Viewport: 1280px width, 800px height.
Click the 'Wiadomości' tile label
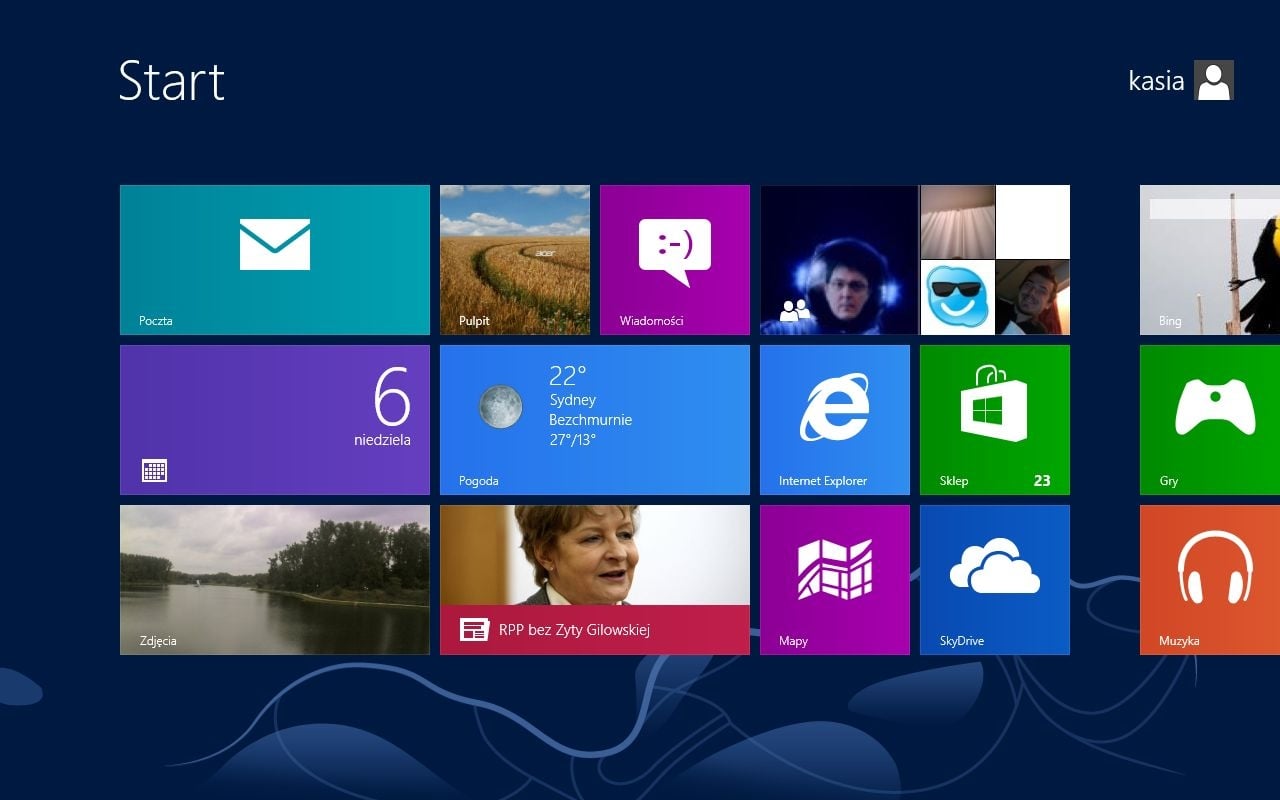click(x=651, y=321)
